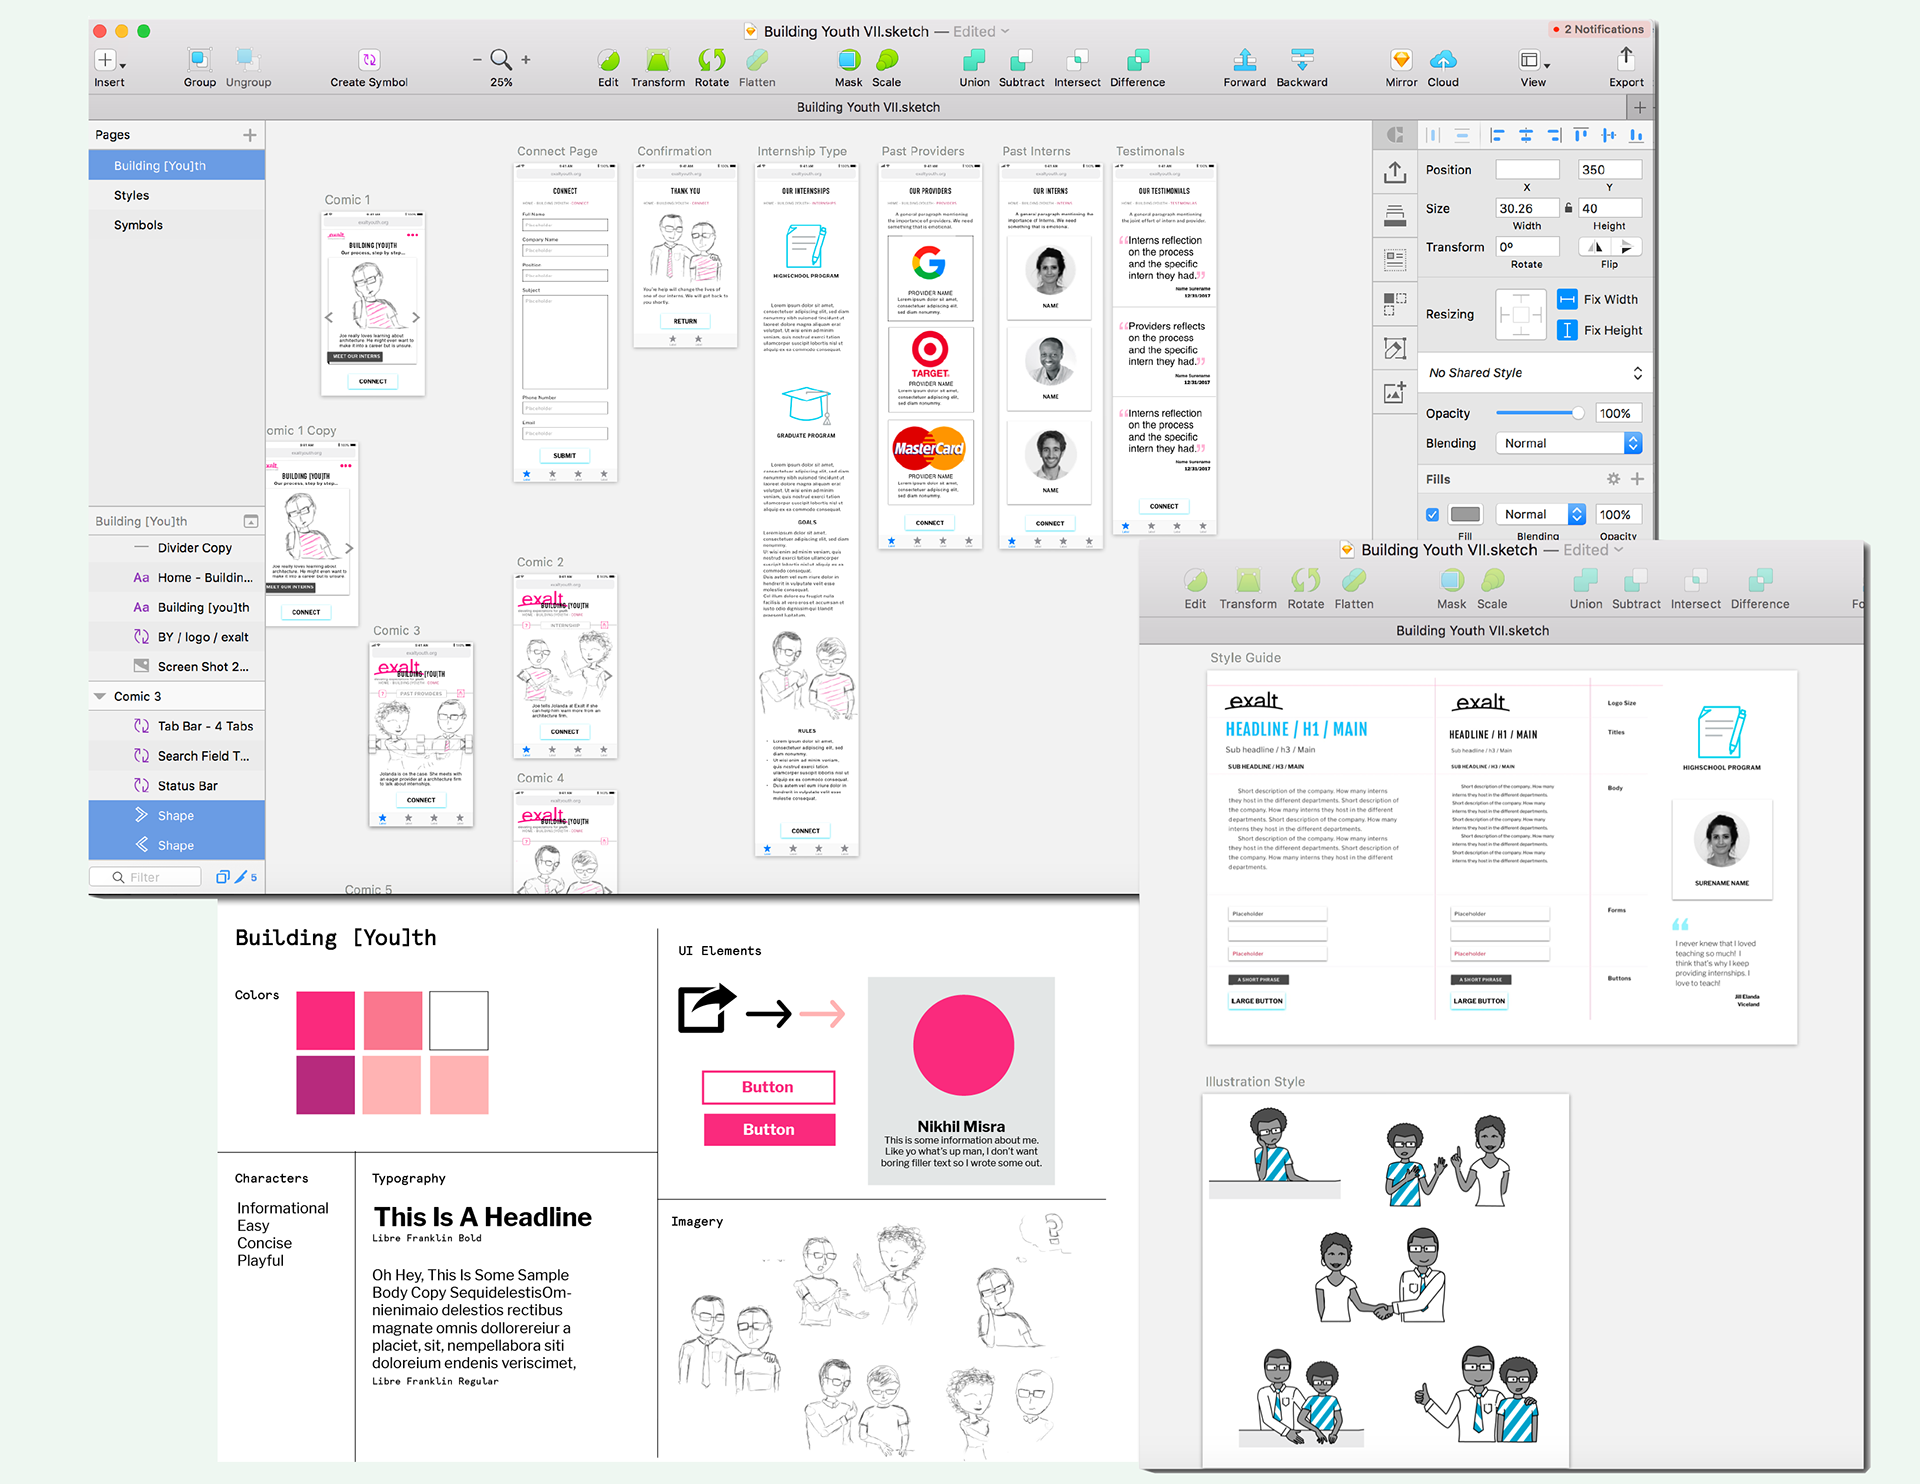Click the Filter layers search field
Viewport: 1920px width, 1484px height.
(145, 877)
